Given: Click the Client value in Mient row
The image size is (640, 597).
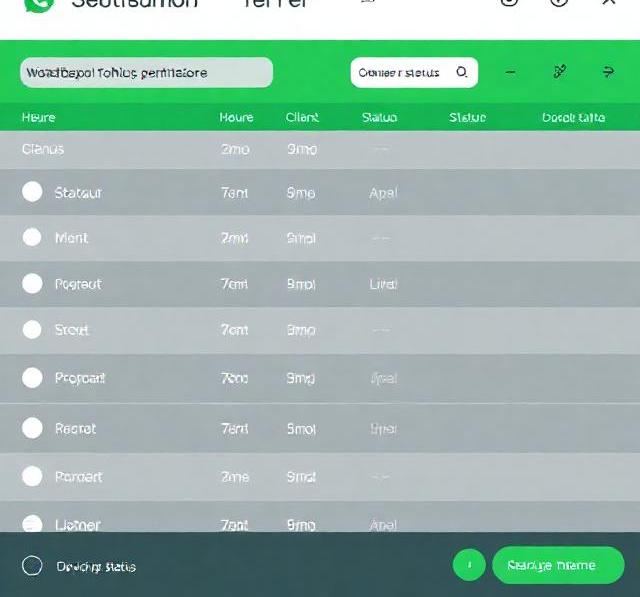Looking at the screenshot, I should tap(301, 238).
